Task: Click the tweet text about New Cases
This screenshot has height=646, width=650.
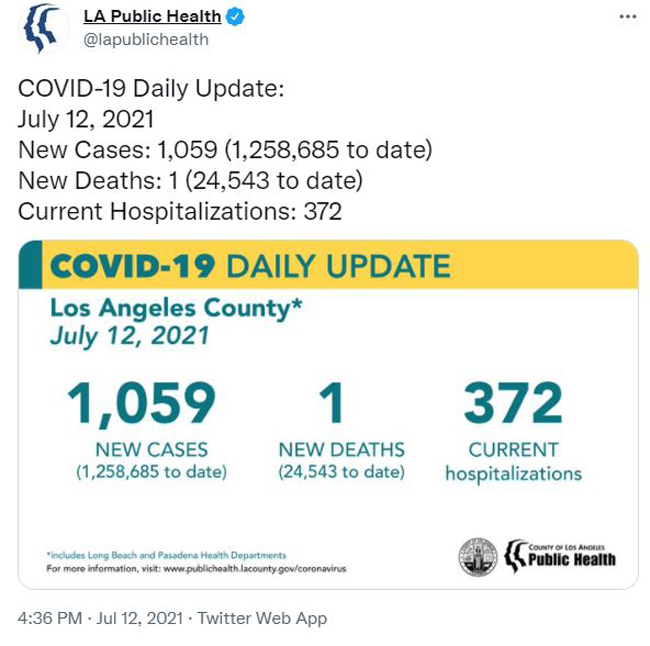Action: 225,150
